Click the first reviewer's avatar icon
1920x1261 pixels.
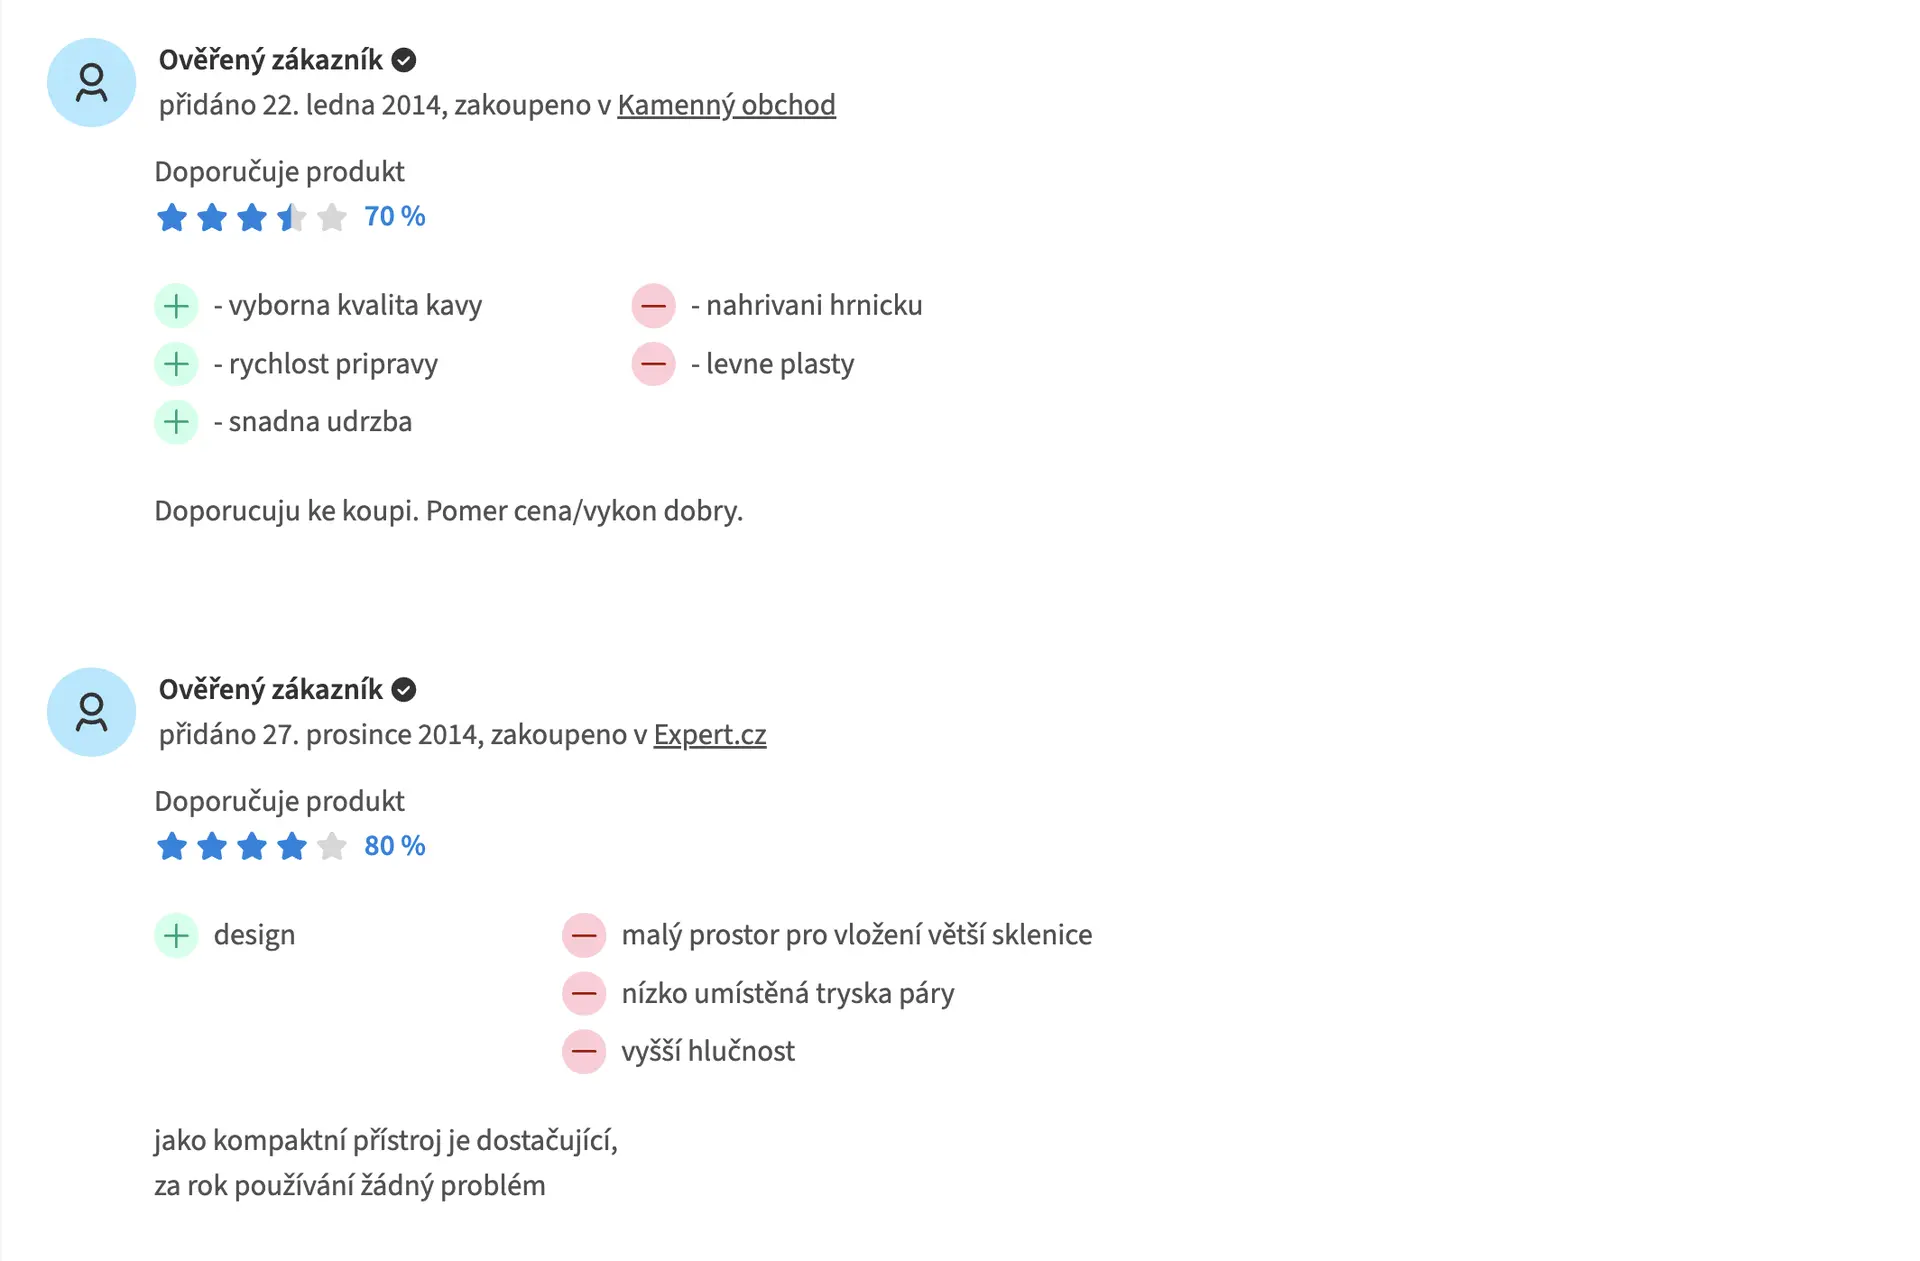(x=91, y=83)
